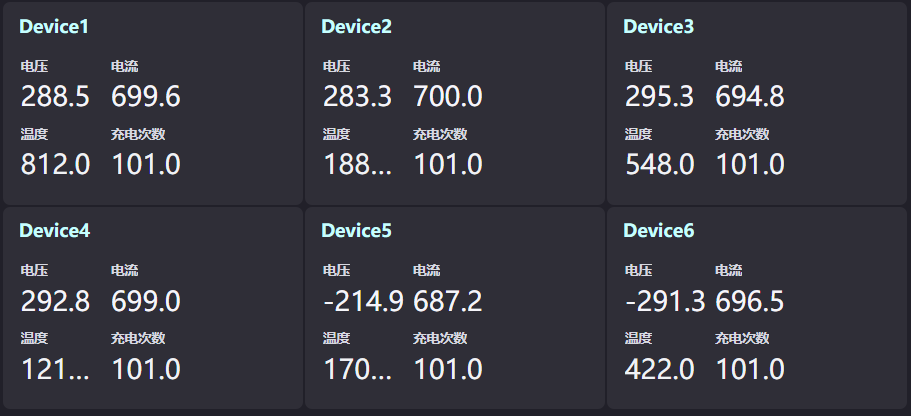Screen dimensions: 911x416
Task: Click Device2 voltage value 283.3
Action: (x=357, y=97)
